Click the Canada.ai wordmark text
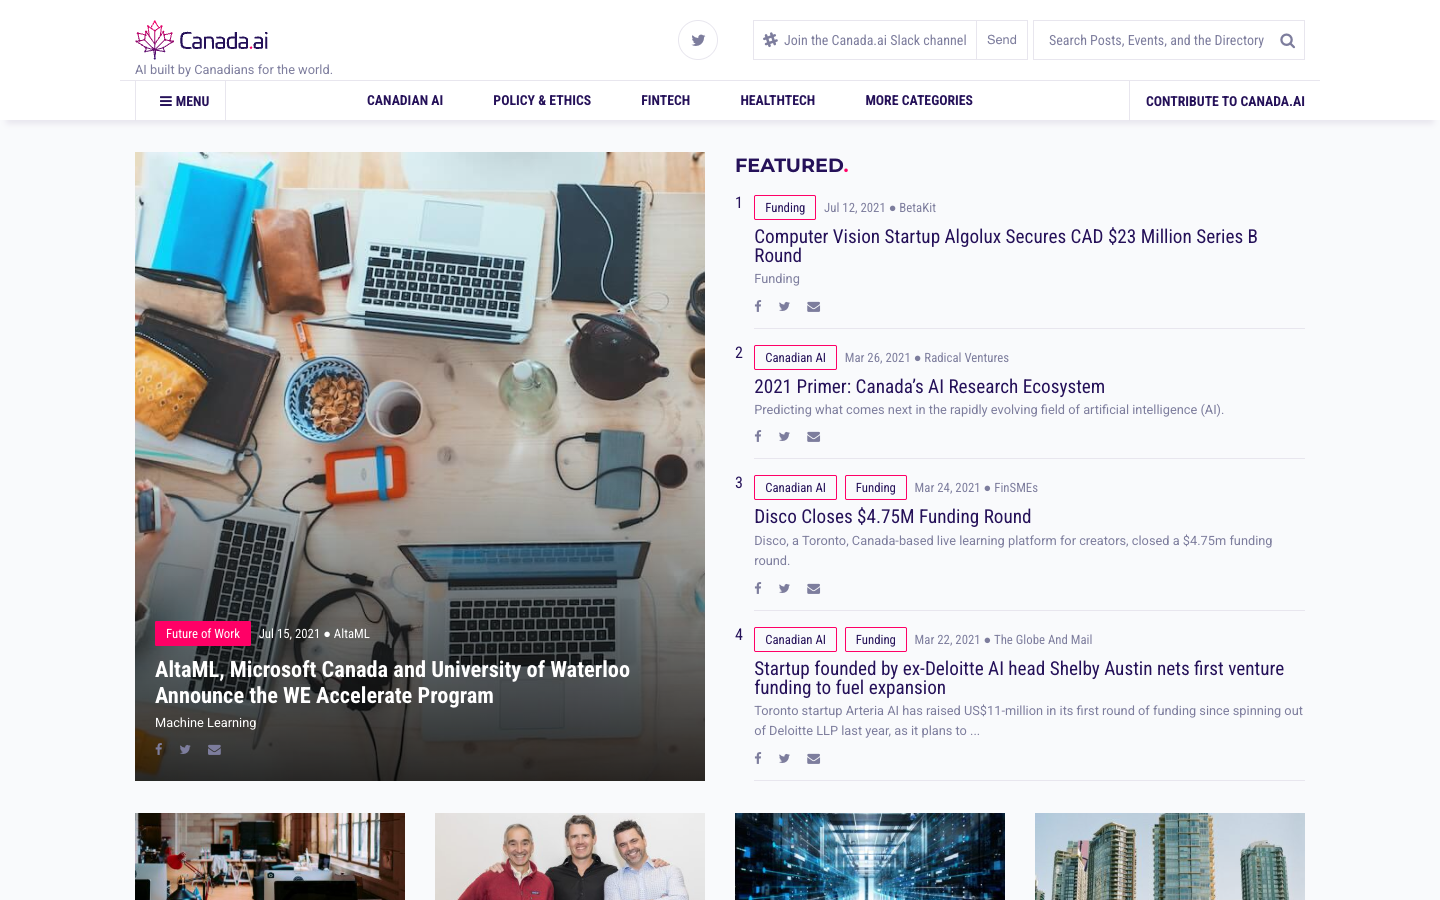The height and width of the screenshot is (900, 1440). [x=223, y=41]
